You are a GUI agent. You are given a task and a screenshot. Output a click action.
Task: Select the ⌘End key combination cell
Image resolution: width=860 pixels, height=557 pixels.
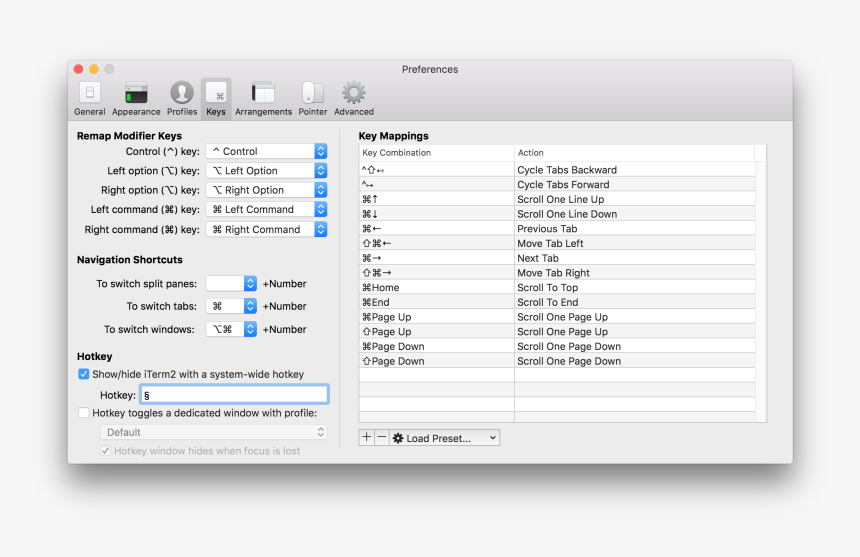(437, 302)
